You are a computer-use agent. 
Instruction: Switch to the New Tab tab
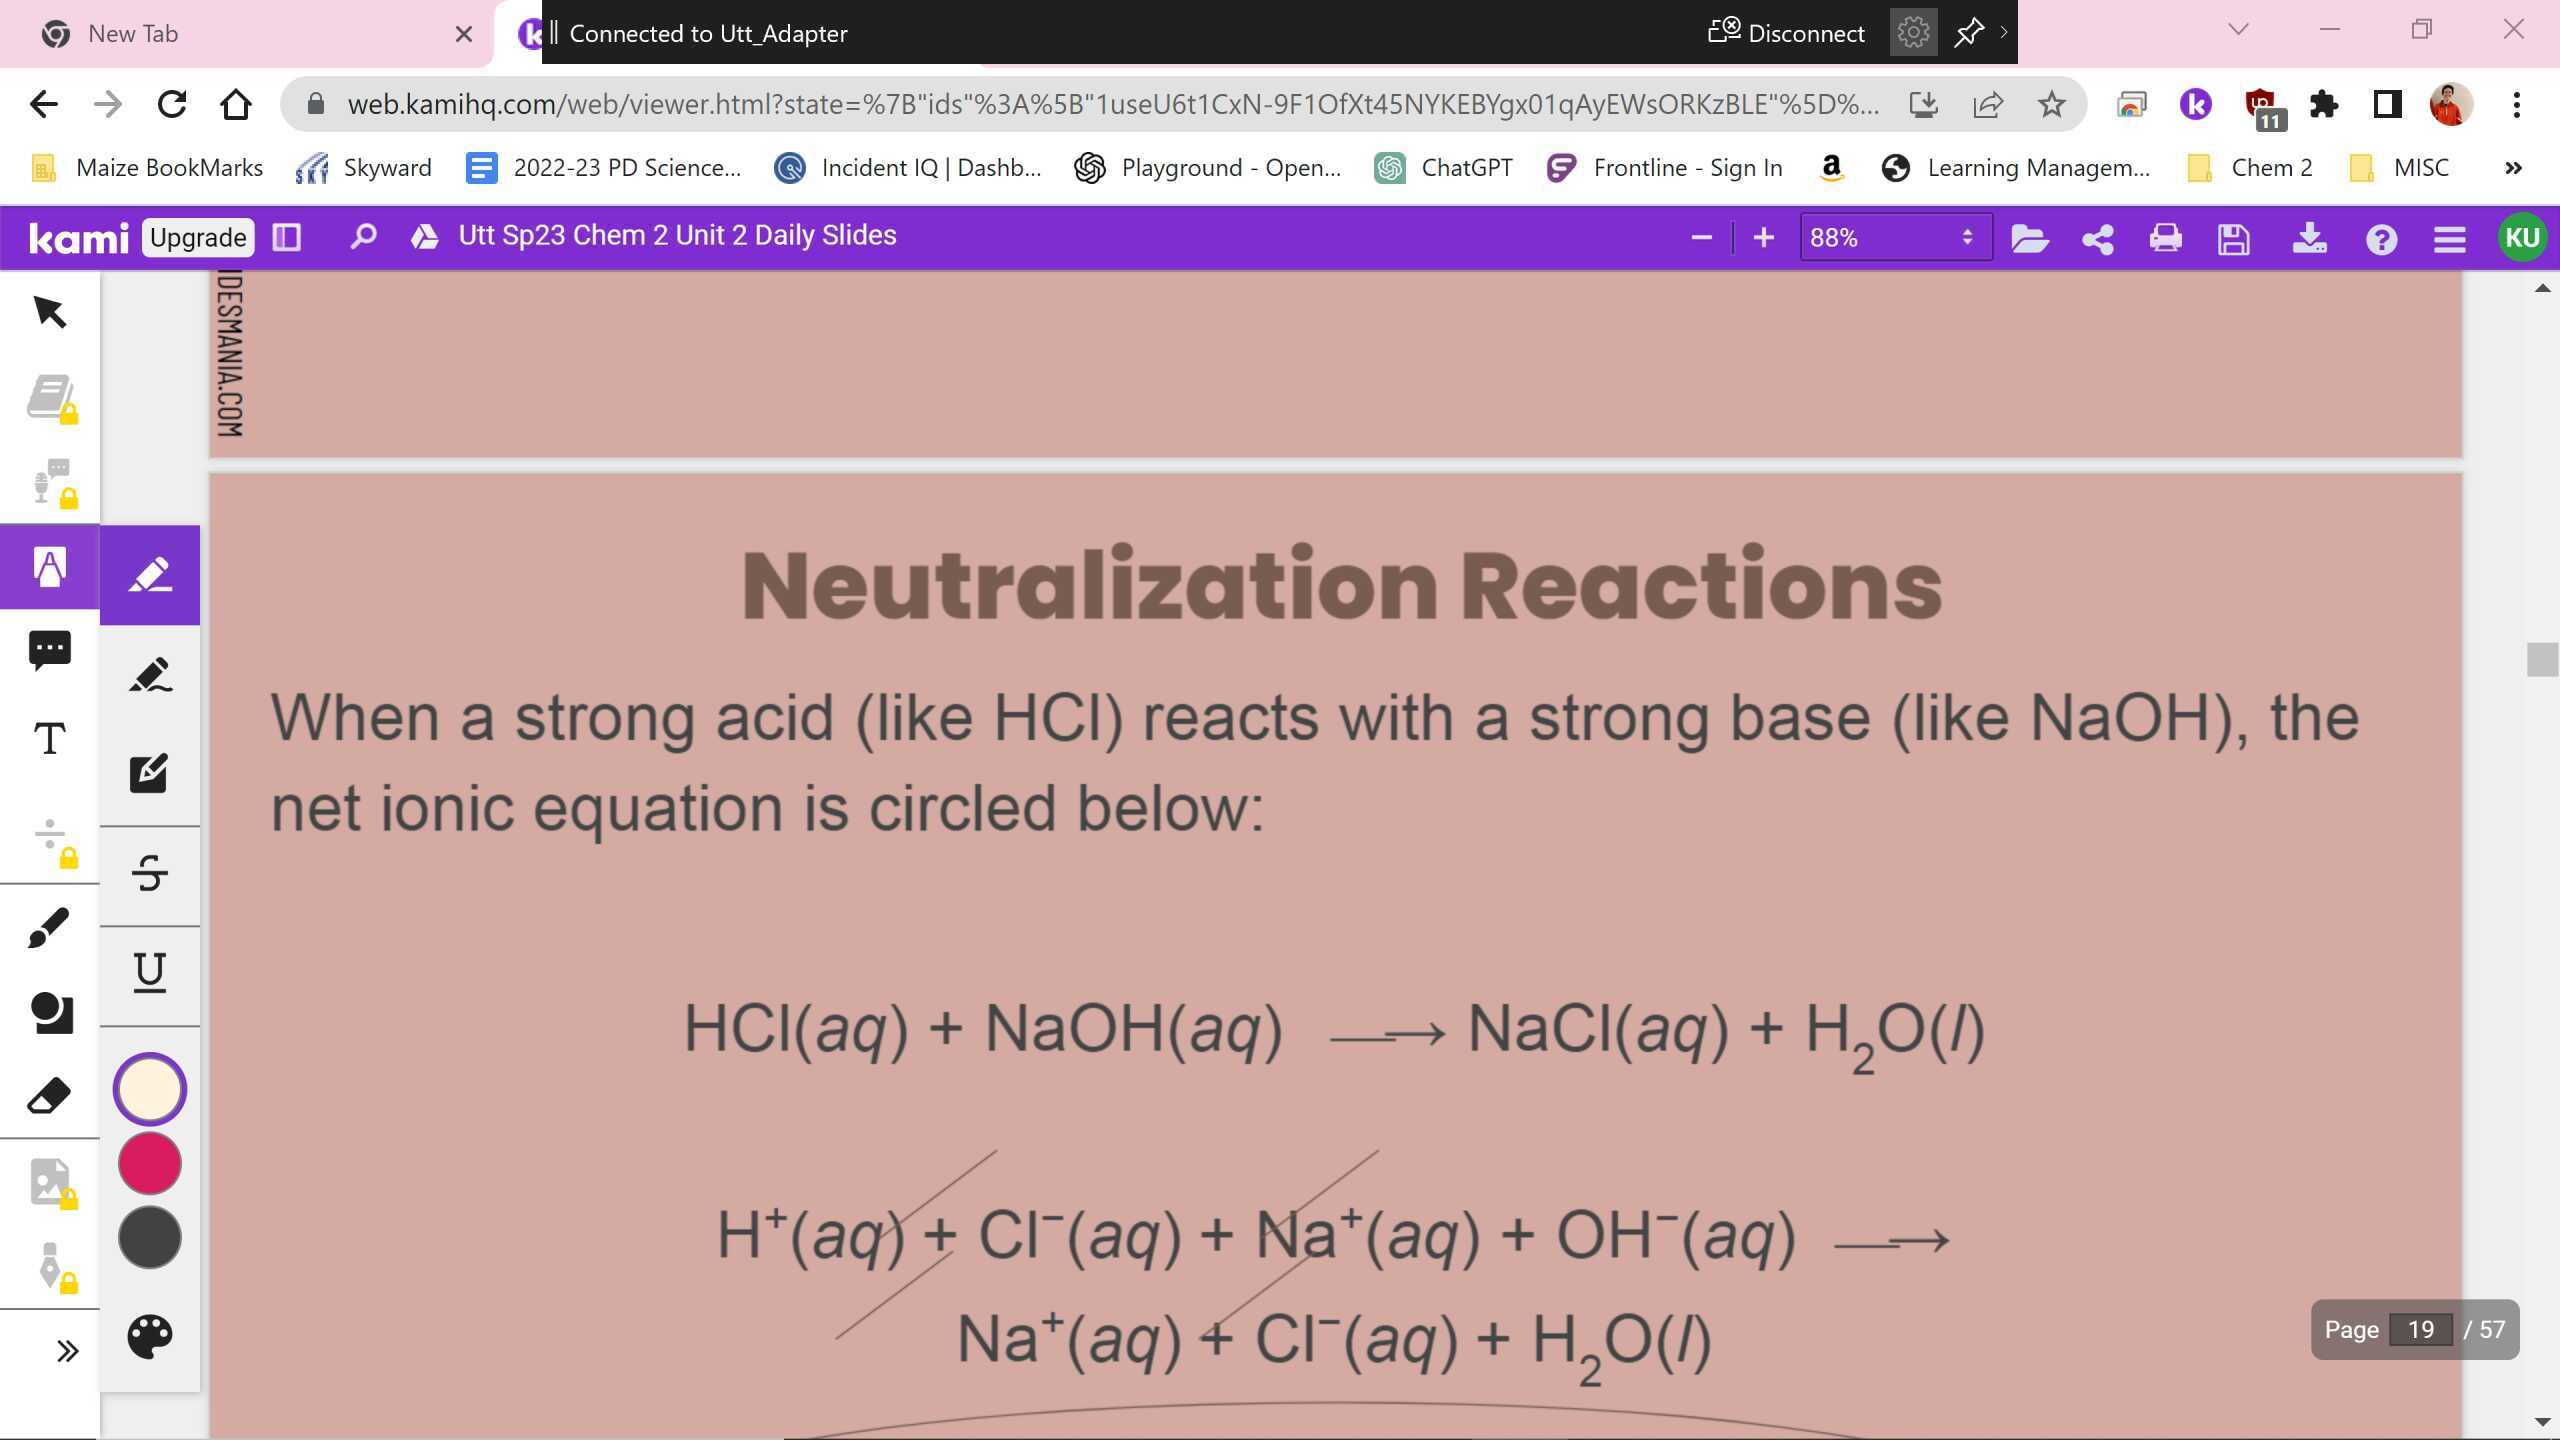133,33
